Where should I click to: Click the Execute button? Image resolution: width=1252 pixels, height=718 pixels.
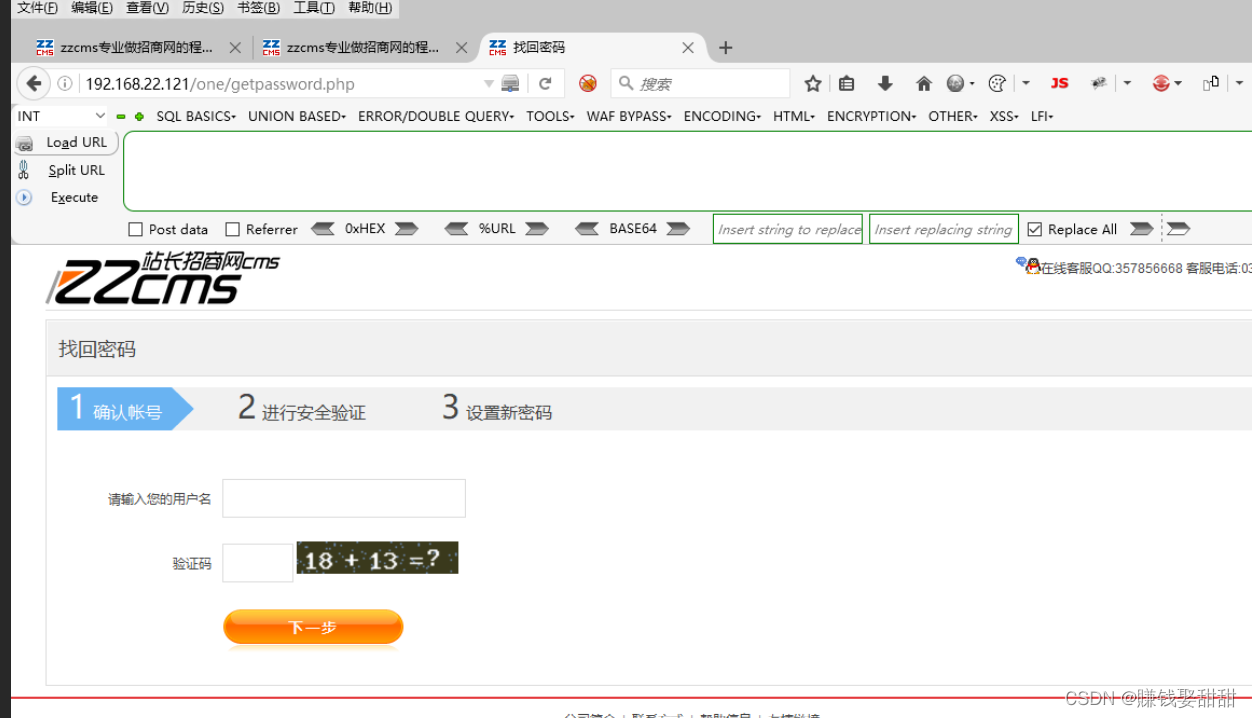coord(66,197)
